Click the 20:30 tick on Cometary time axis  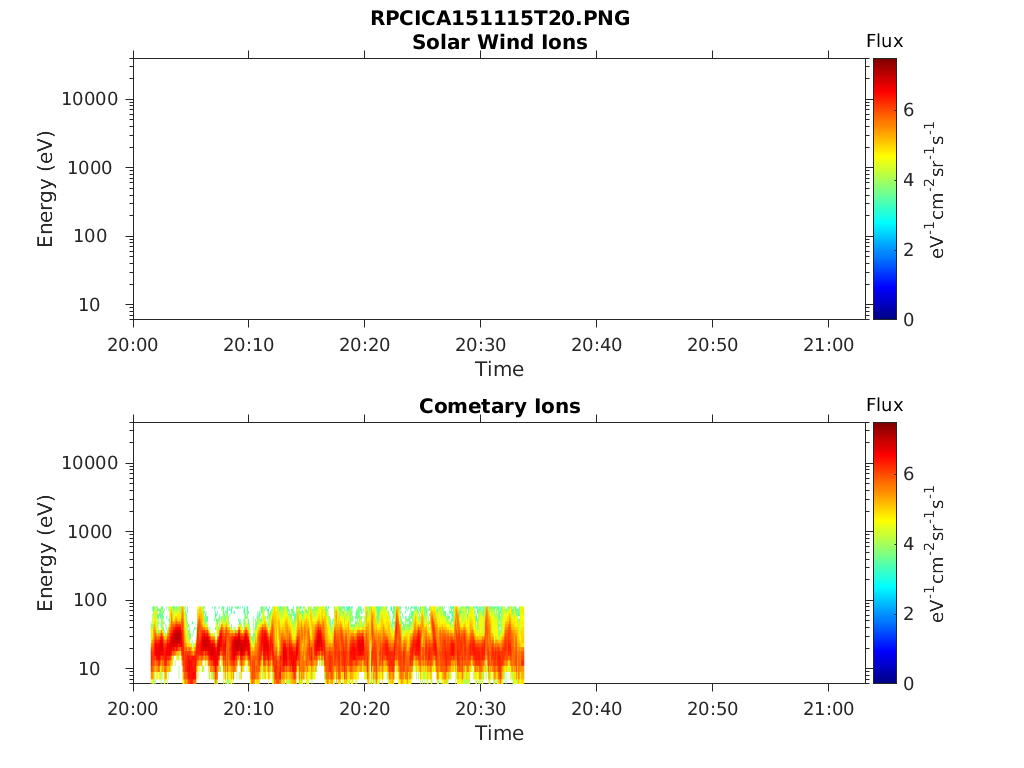(481, 709)
